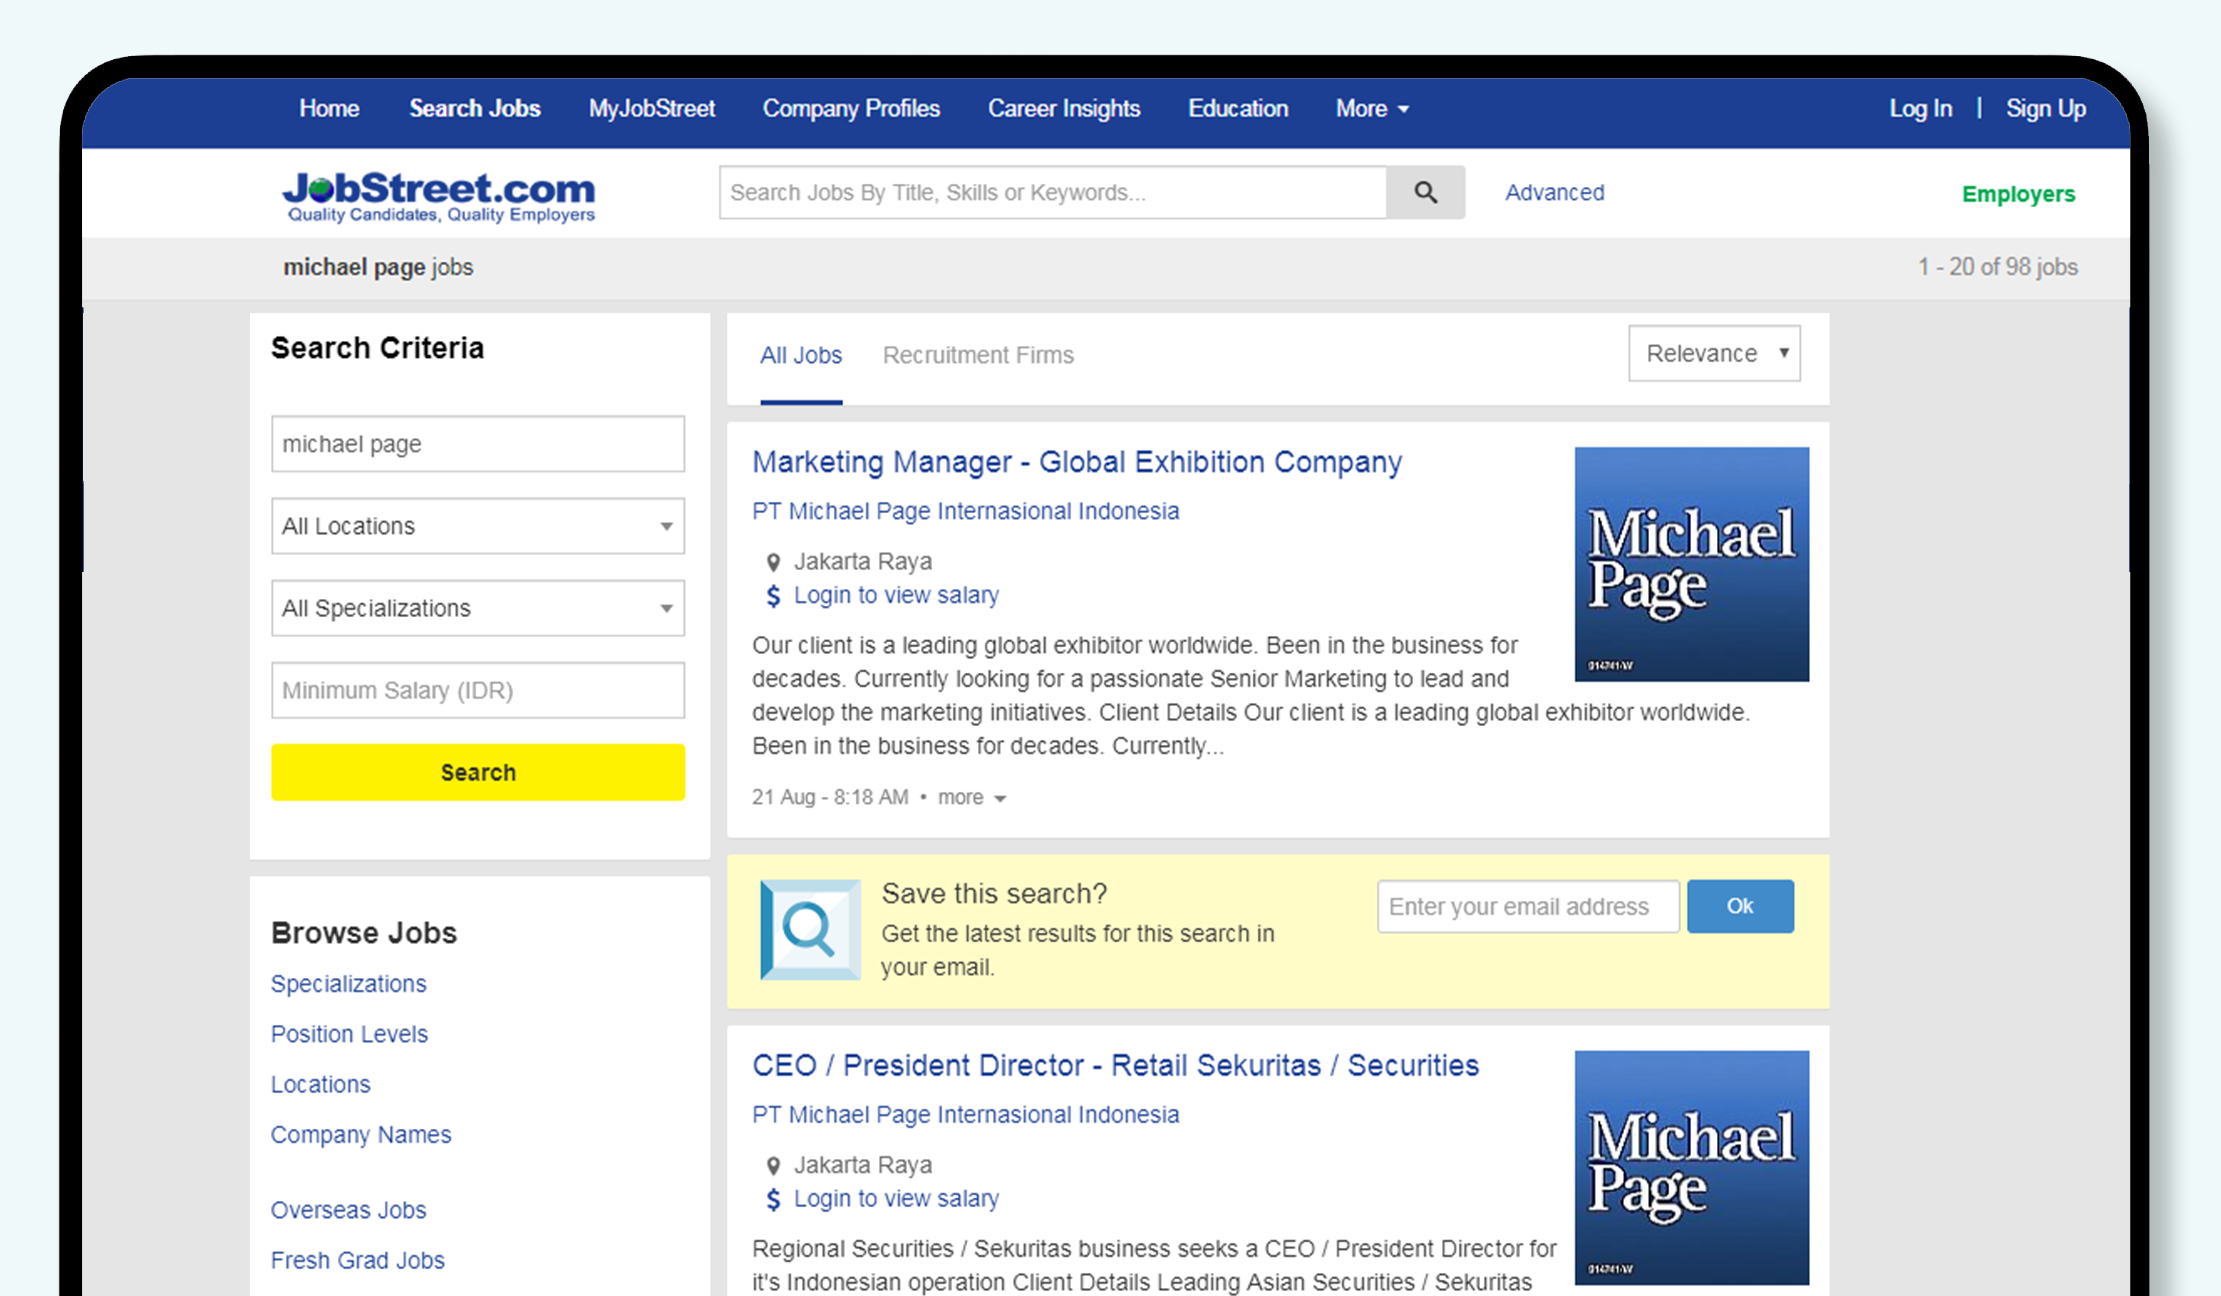Browse jobs by Locations
This screenshot has height=1296, width=2221.
(320, 1084)
